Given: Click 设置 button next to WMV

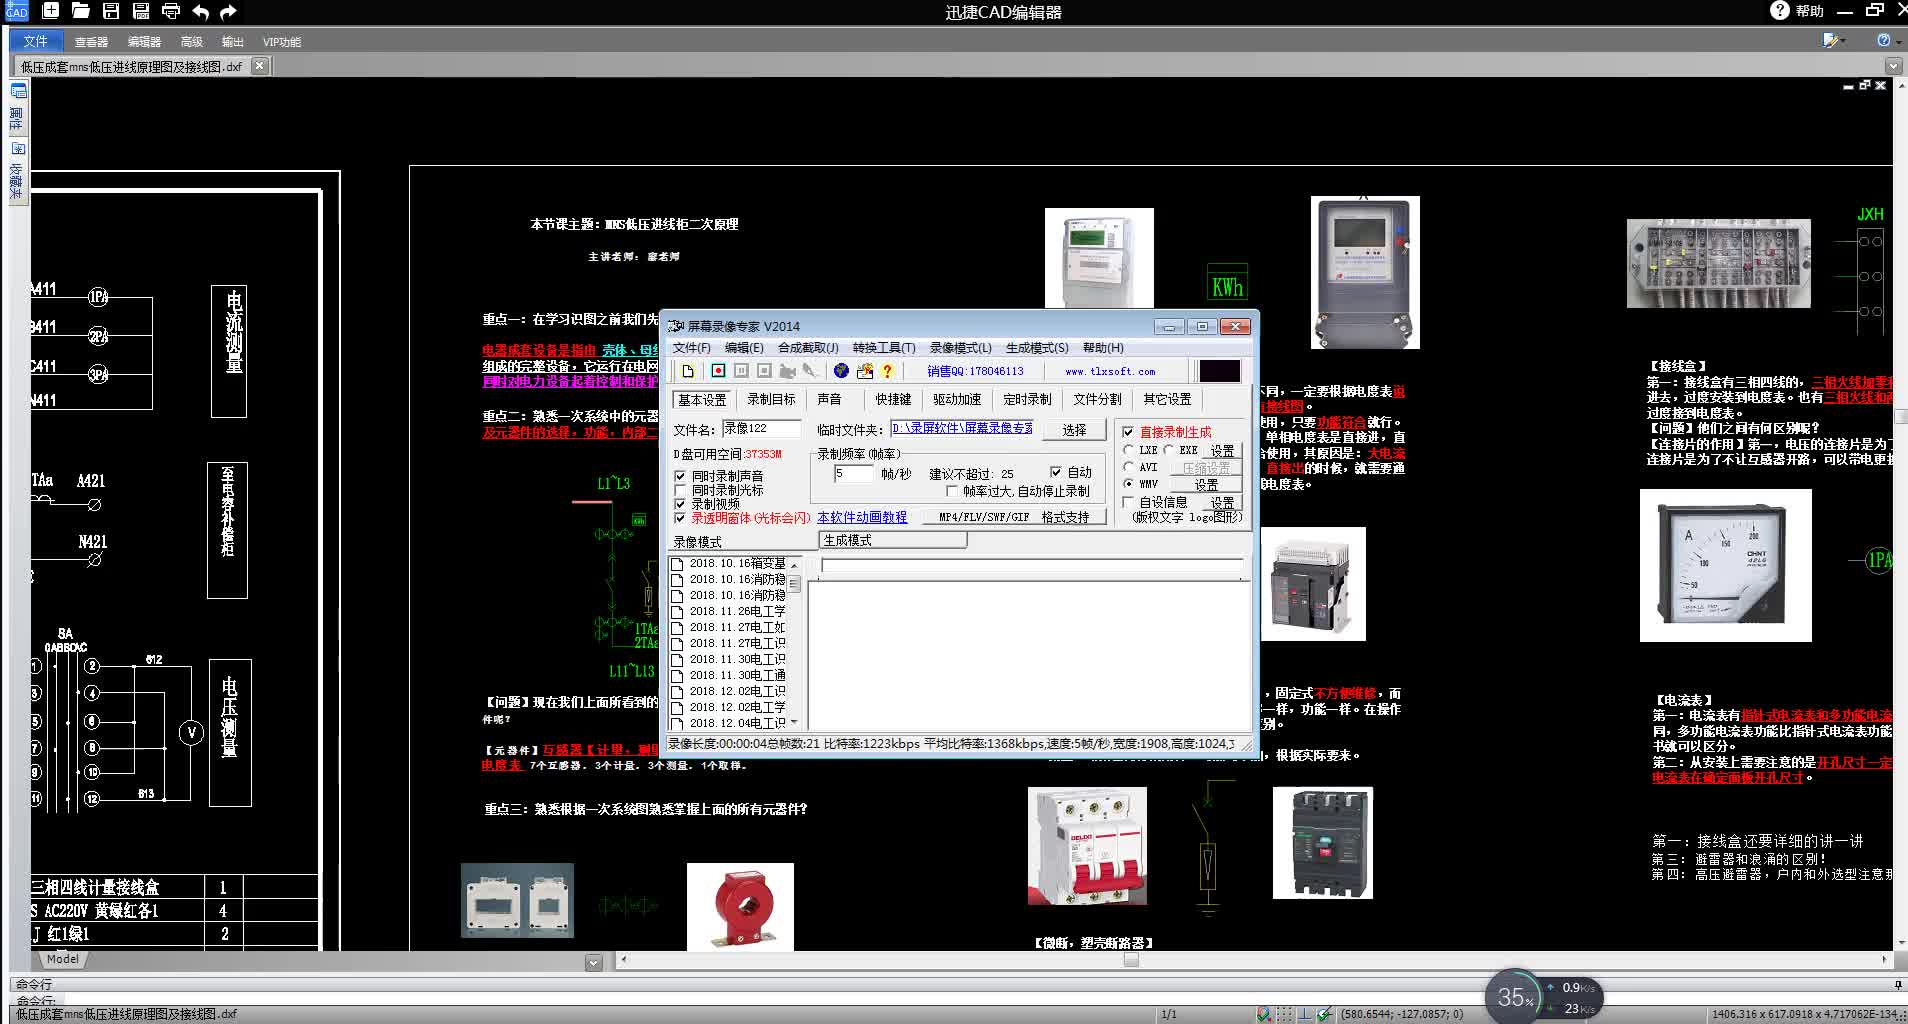Looking at the screenshot, I should 1207,484.
